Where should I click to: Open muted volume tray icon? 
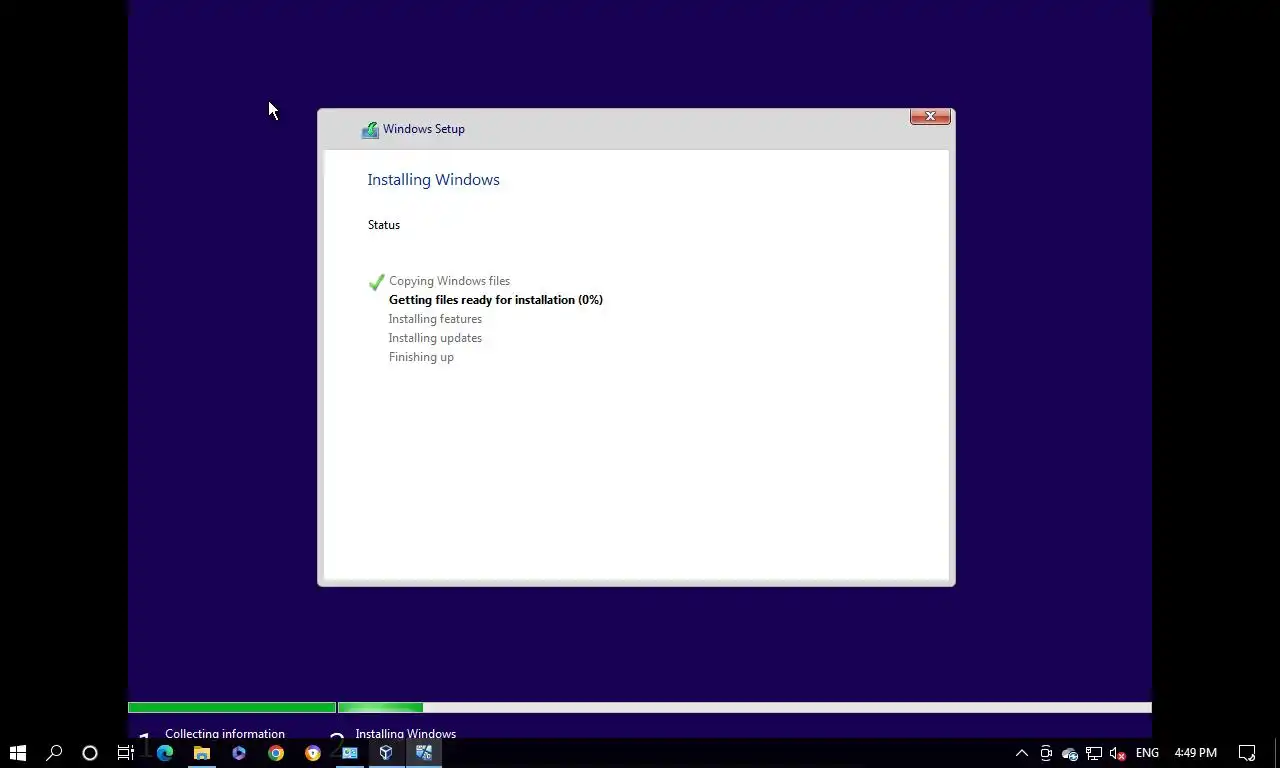coord(1118,753)
